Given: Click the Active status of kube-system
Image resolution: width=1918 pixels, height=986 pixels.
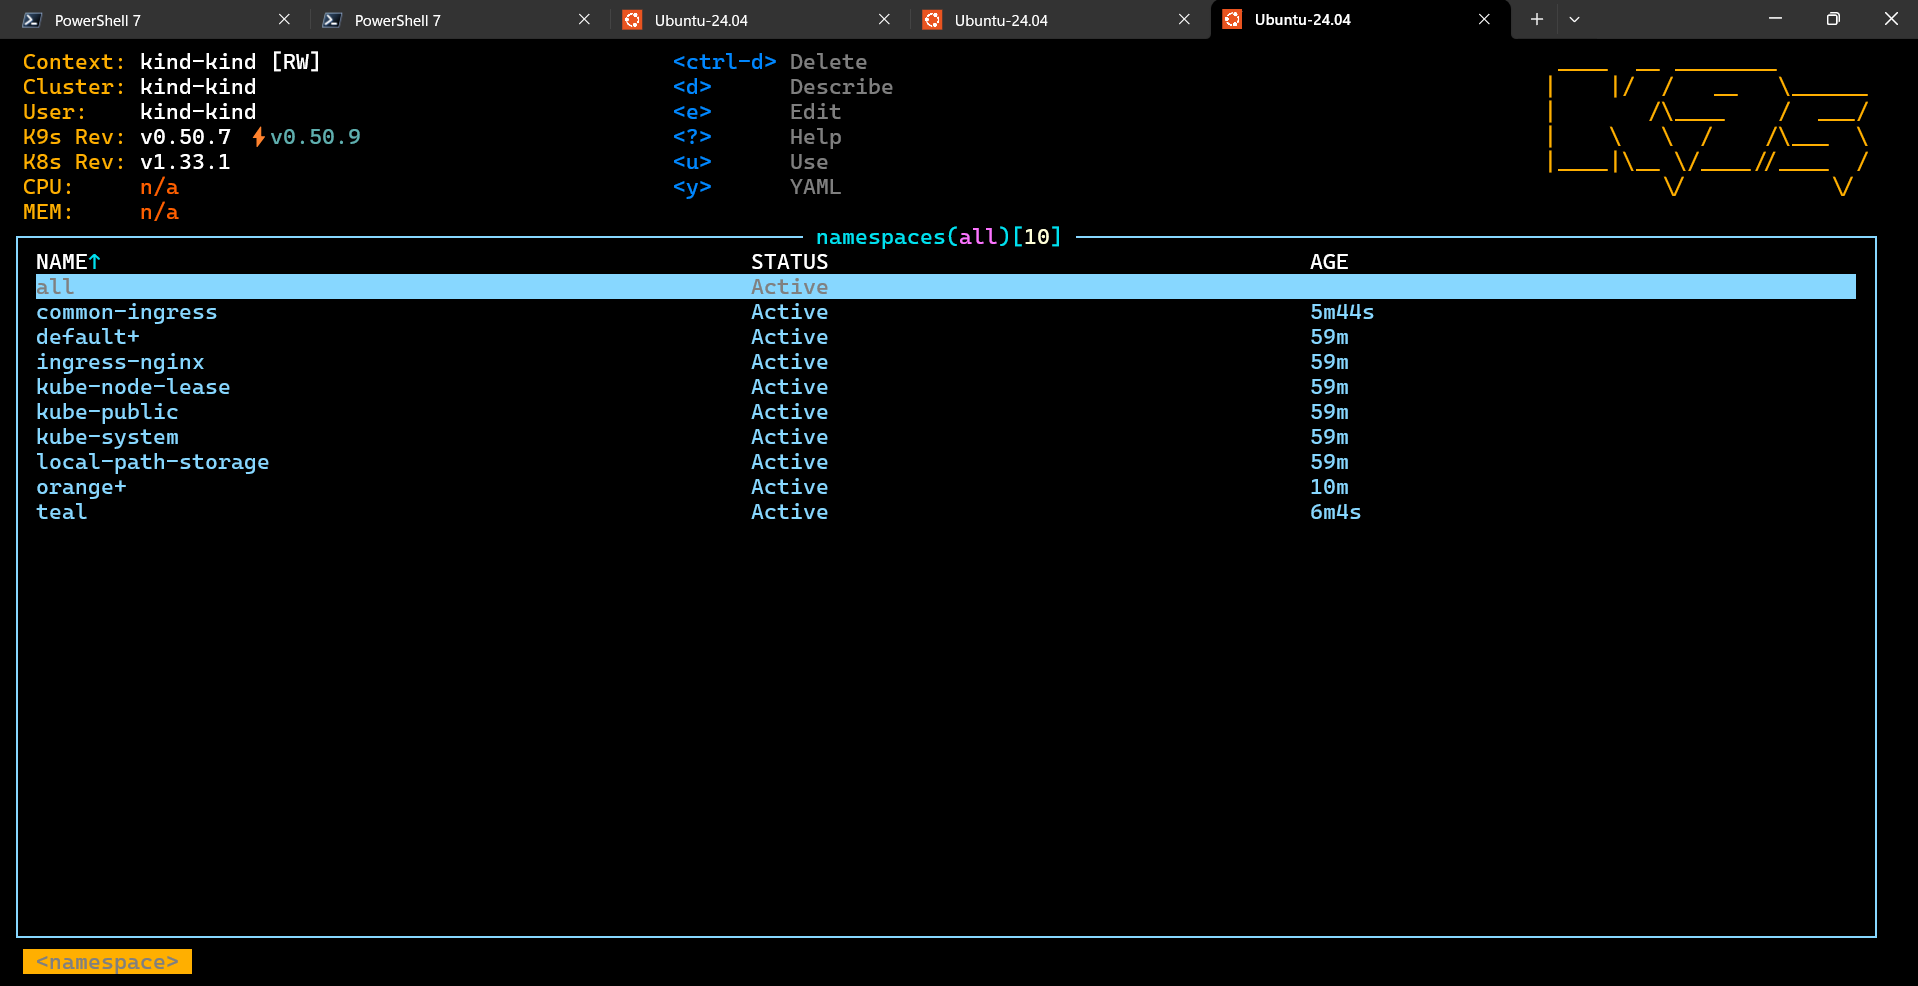Looking at the screenshot, I should [789, 437].
